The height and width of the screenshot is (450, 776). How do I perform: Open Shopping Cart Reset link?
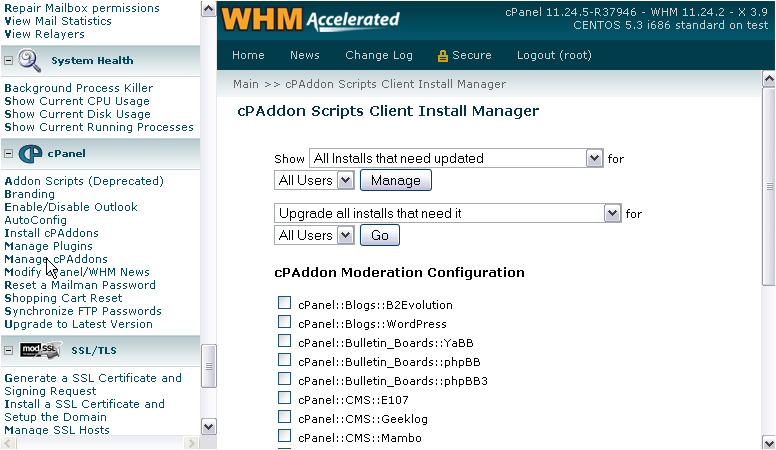pos(63,298)
